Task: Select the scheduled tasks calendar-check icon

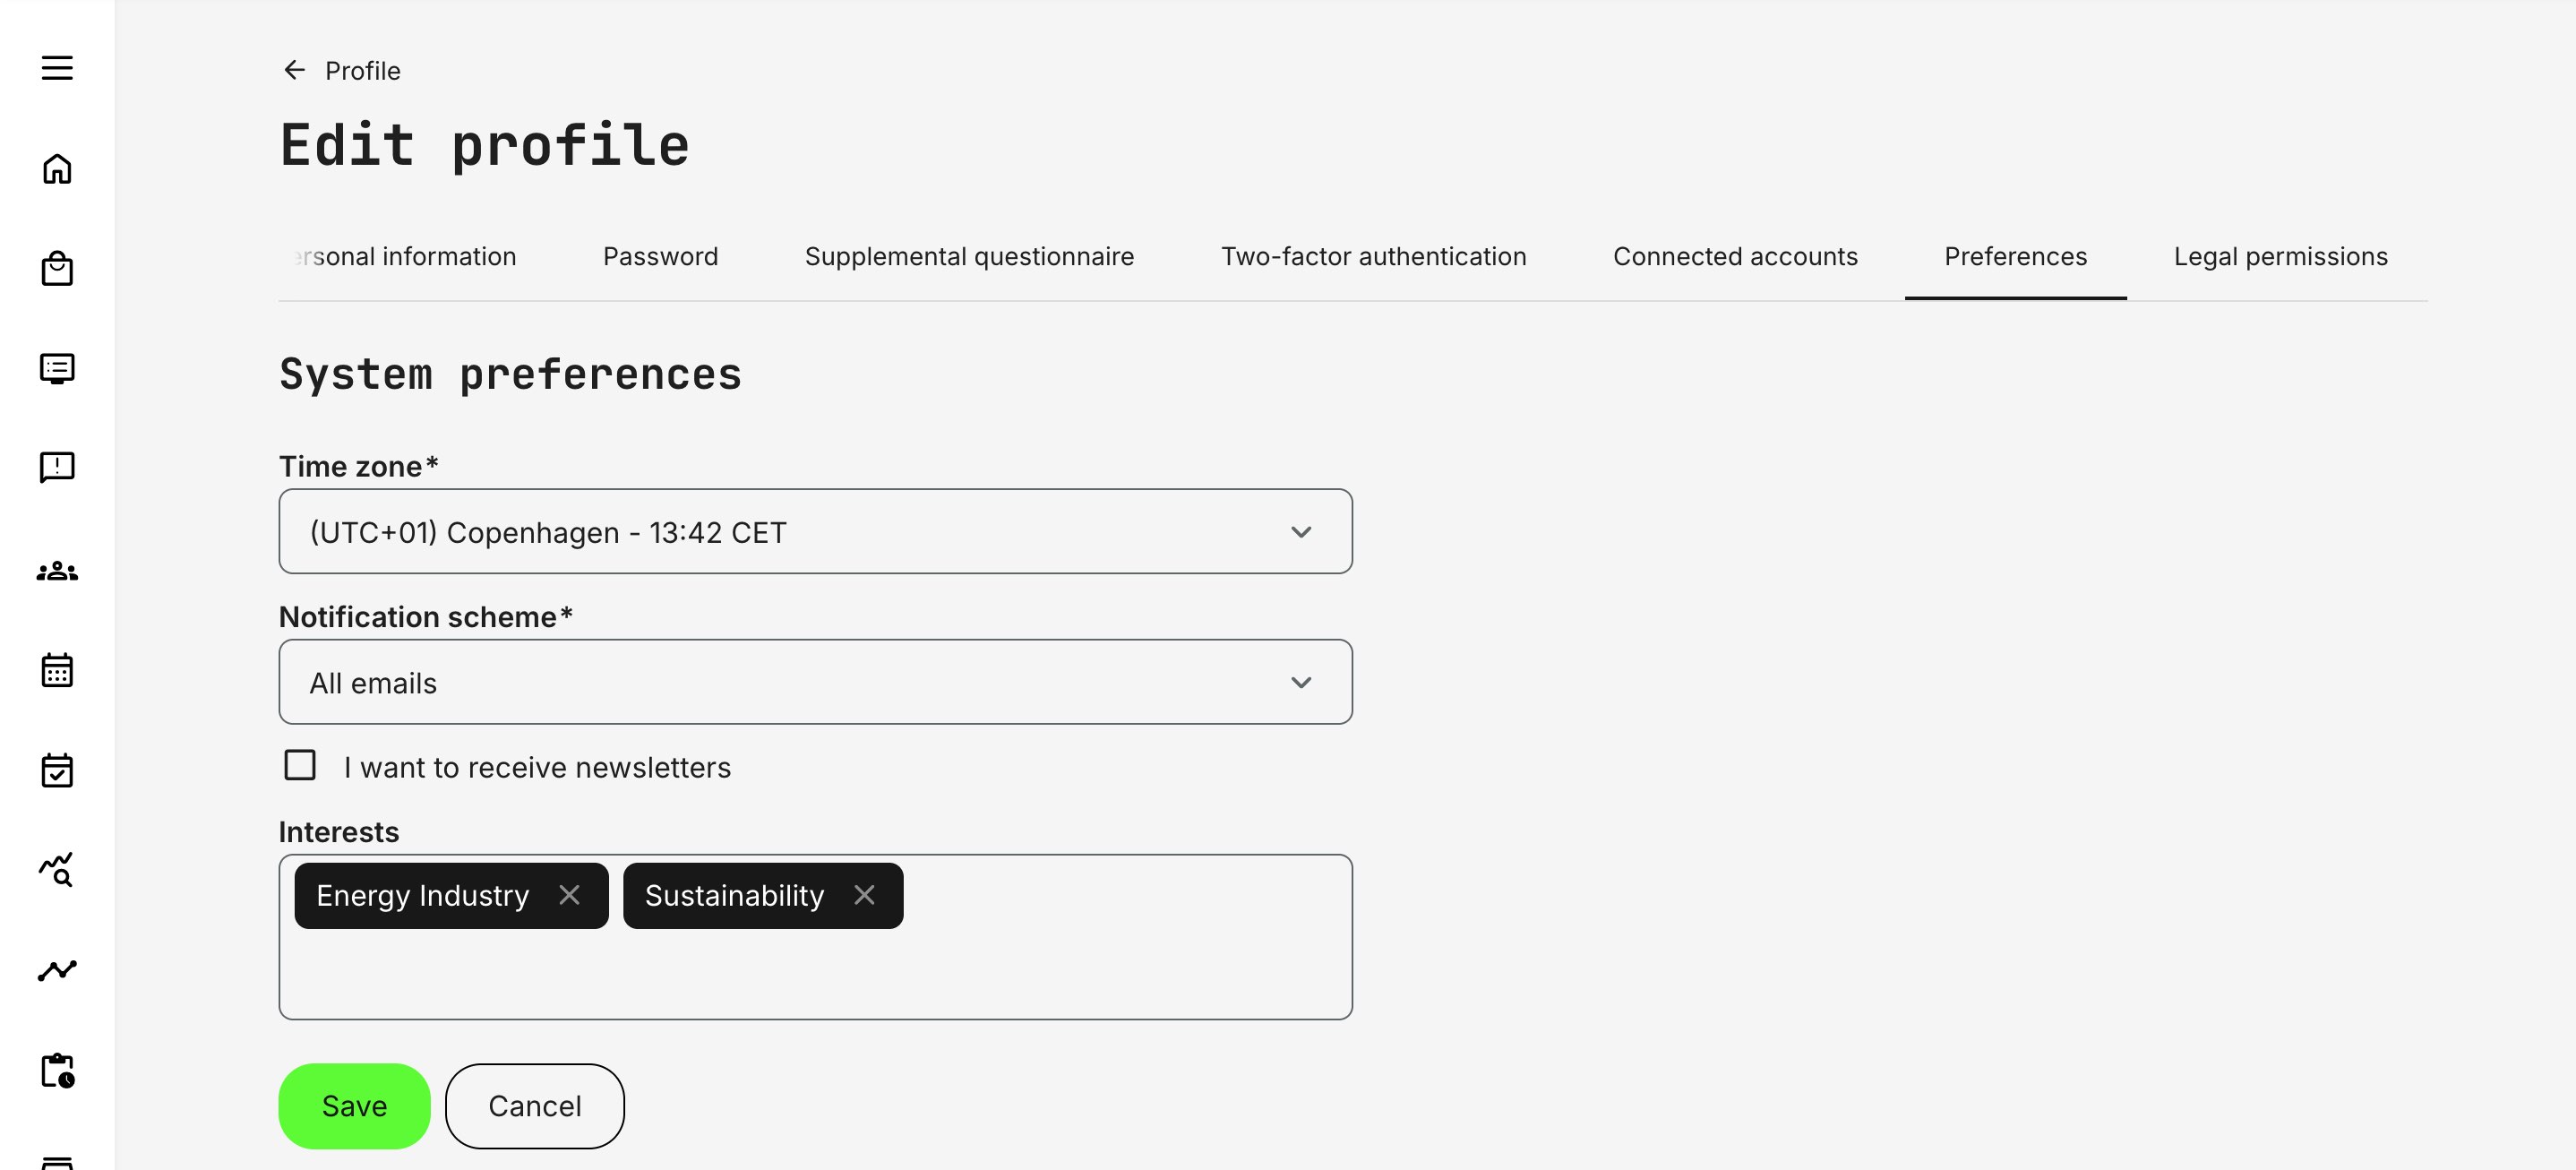Action: [x=57, y=770]
